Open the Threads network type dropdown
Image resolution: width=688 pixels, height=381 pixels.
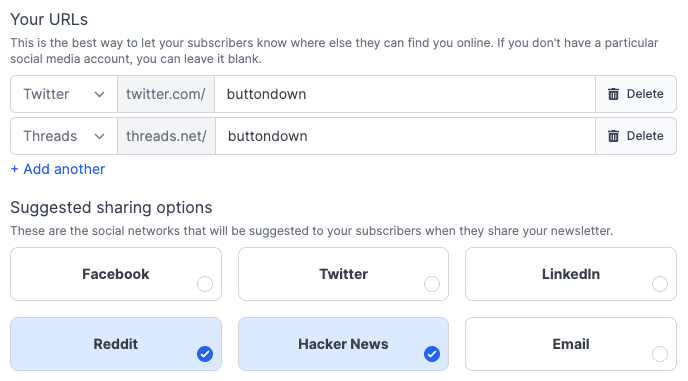64,136
